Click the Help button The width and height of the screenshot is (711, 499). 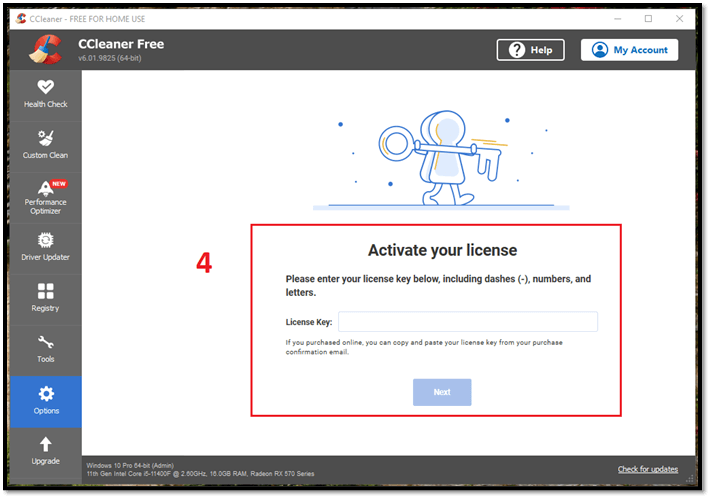(x=530, y=50)
